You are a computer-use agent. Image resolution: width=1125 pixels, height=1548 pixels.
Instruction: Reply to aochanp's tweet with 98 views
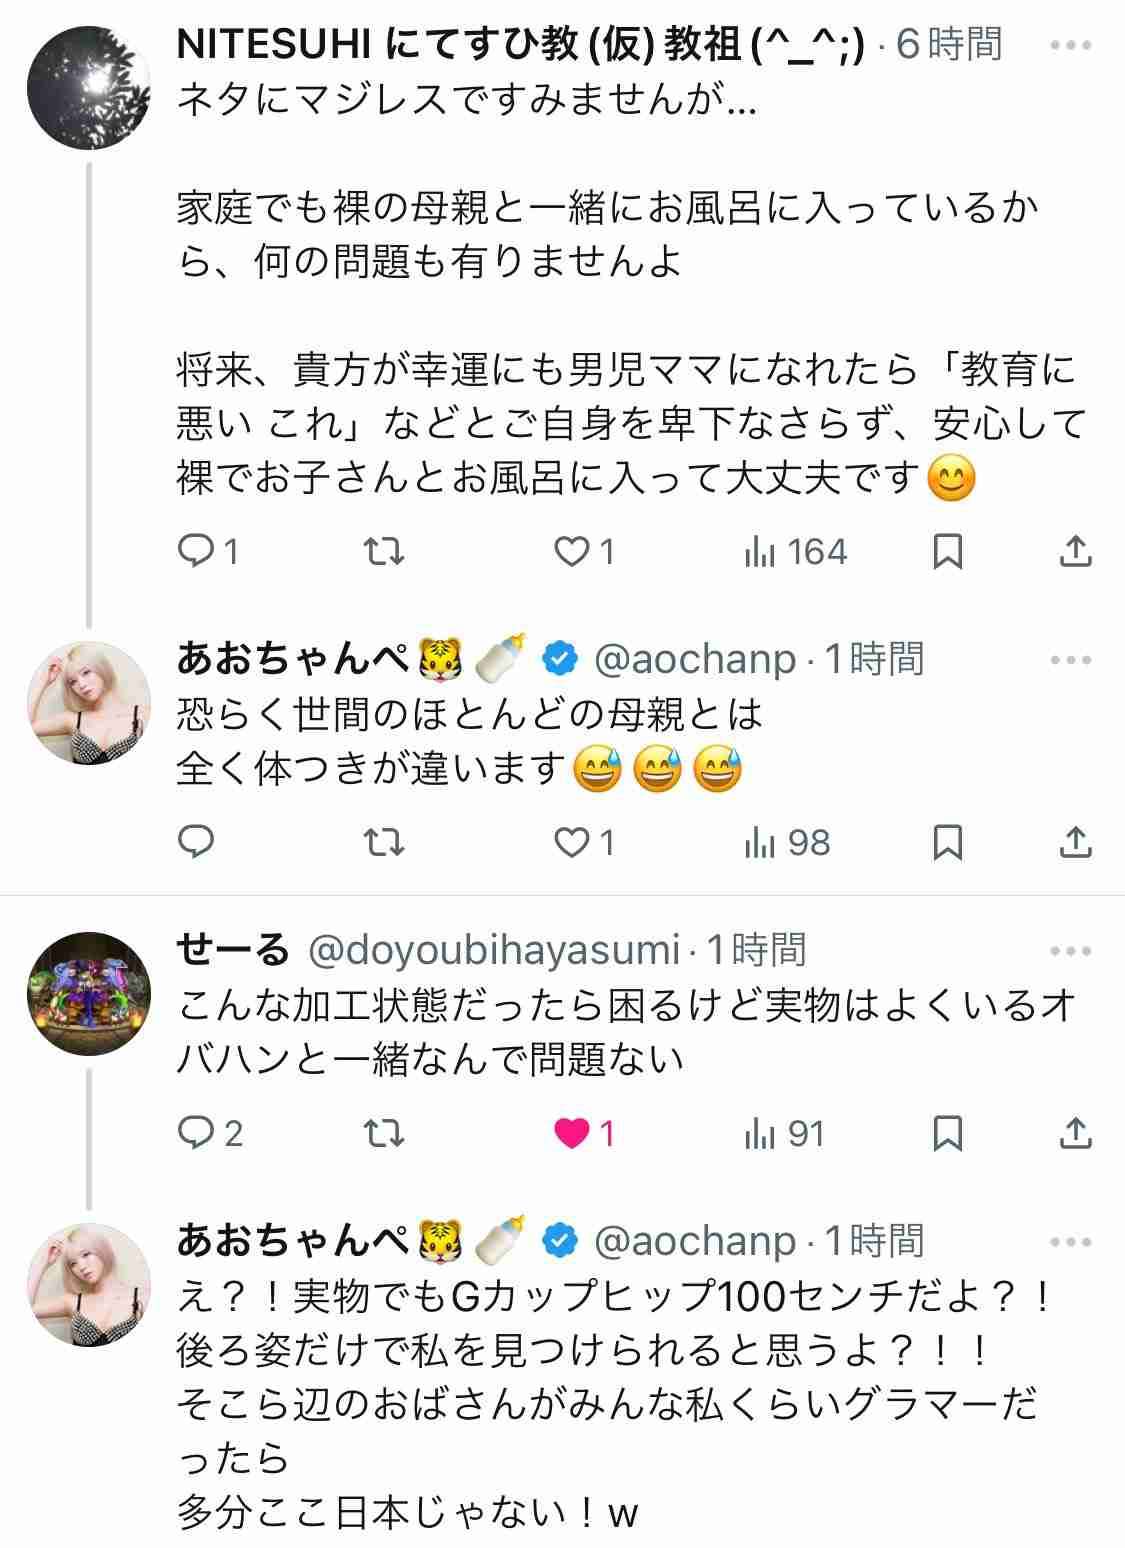(x=196, y=842)
